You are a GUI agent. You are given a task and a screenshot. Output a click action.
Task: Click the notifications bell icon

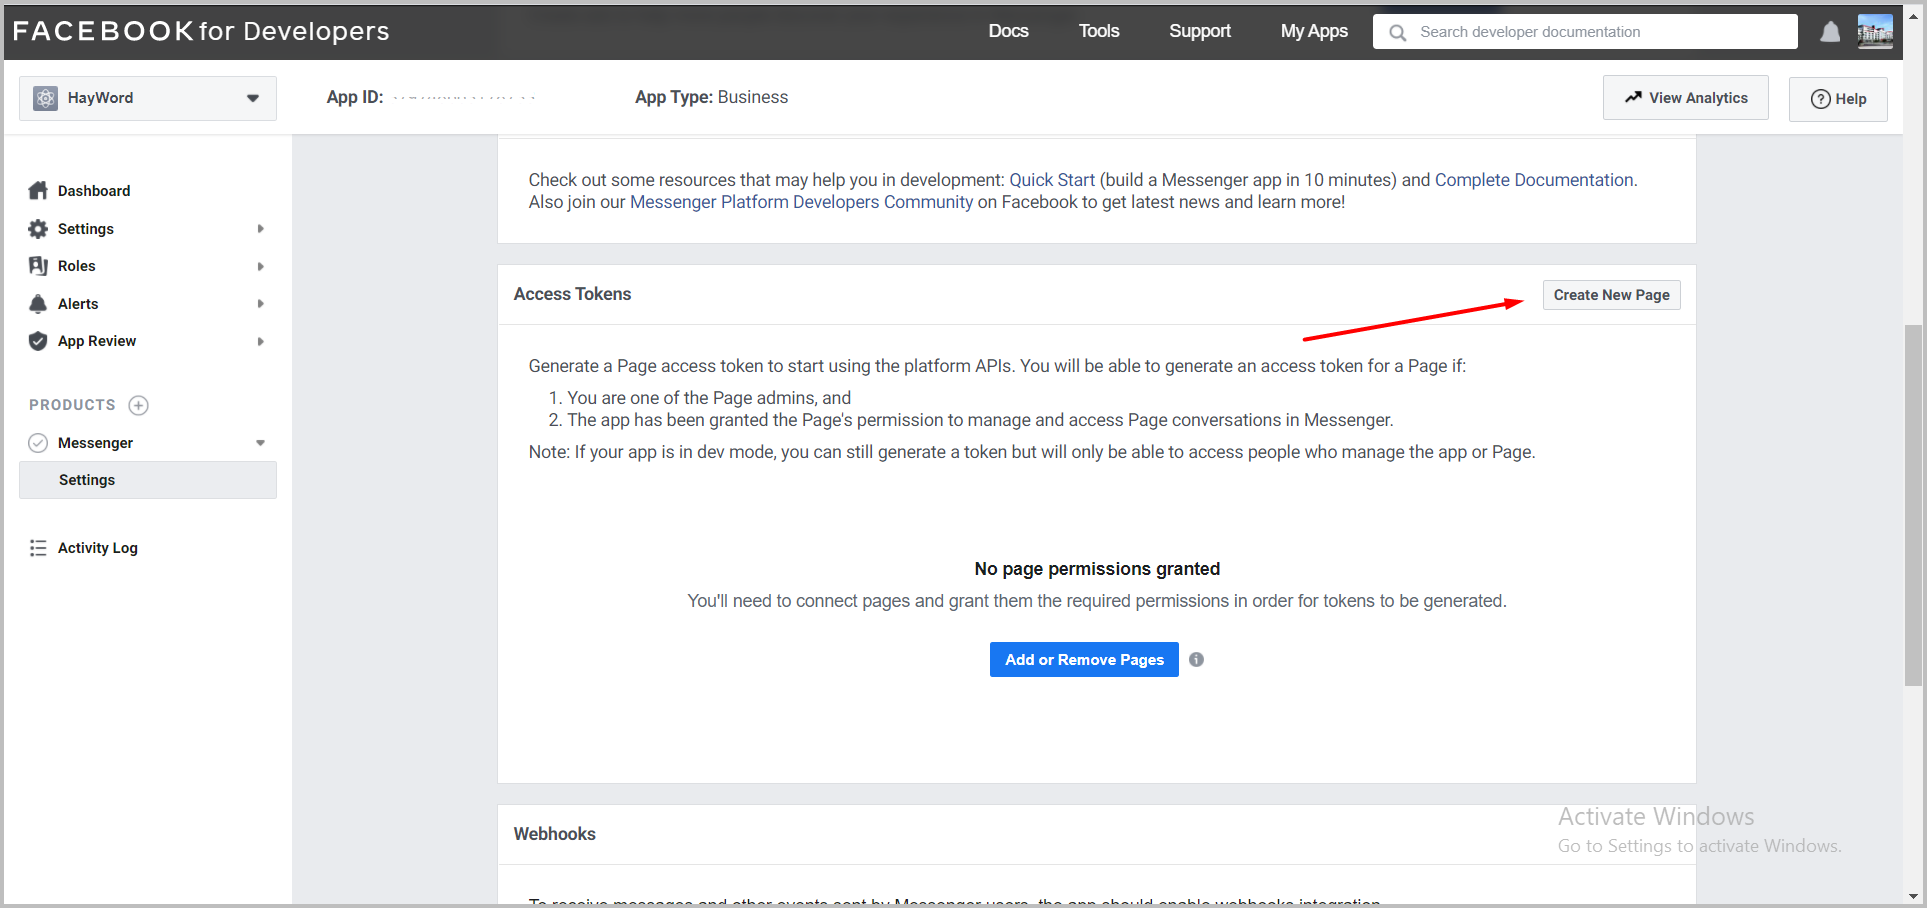tap(1830, 32)
